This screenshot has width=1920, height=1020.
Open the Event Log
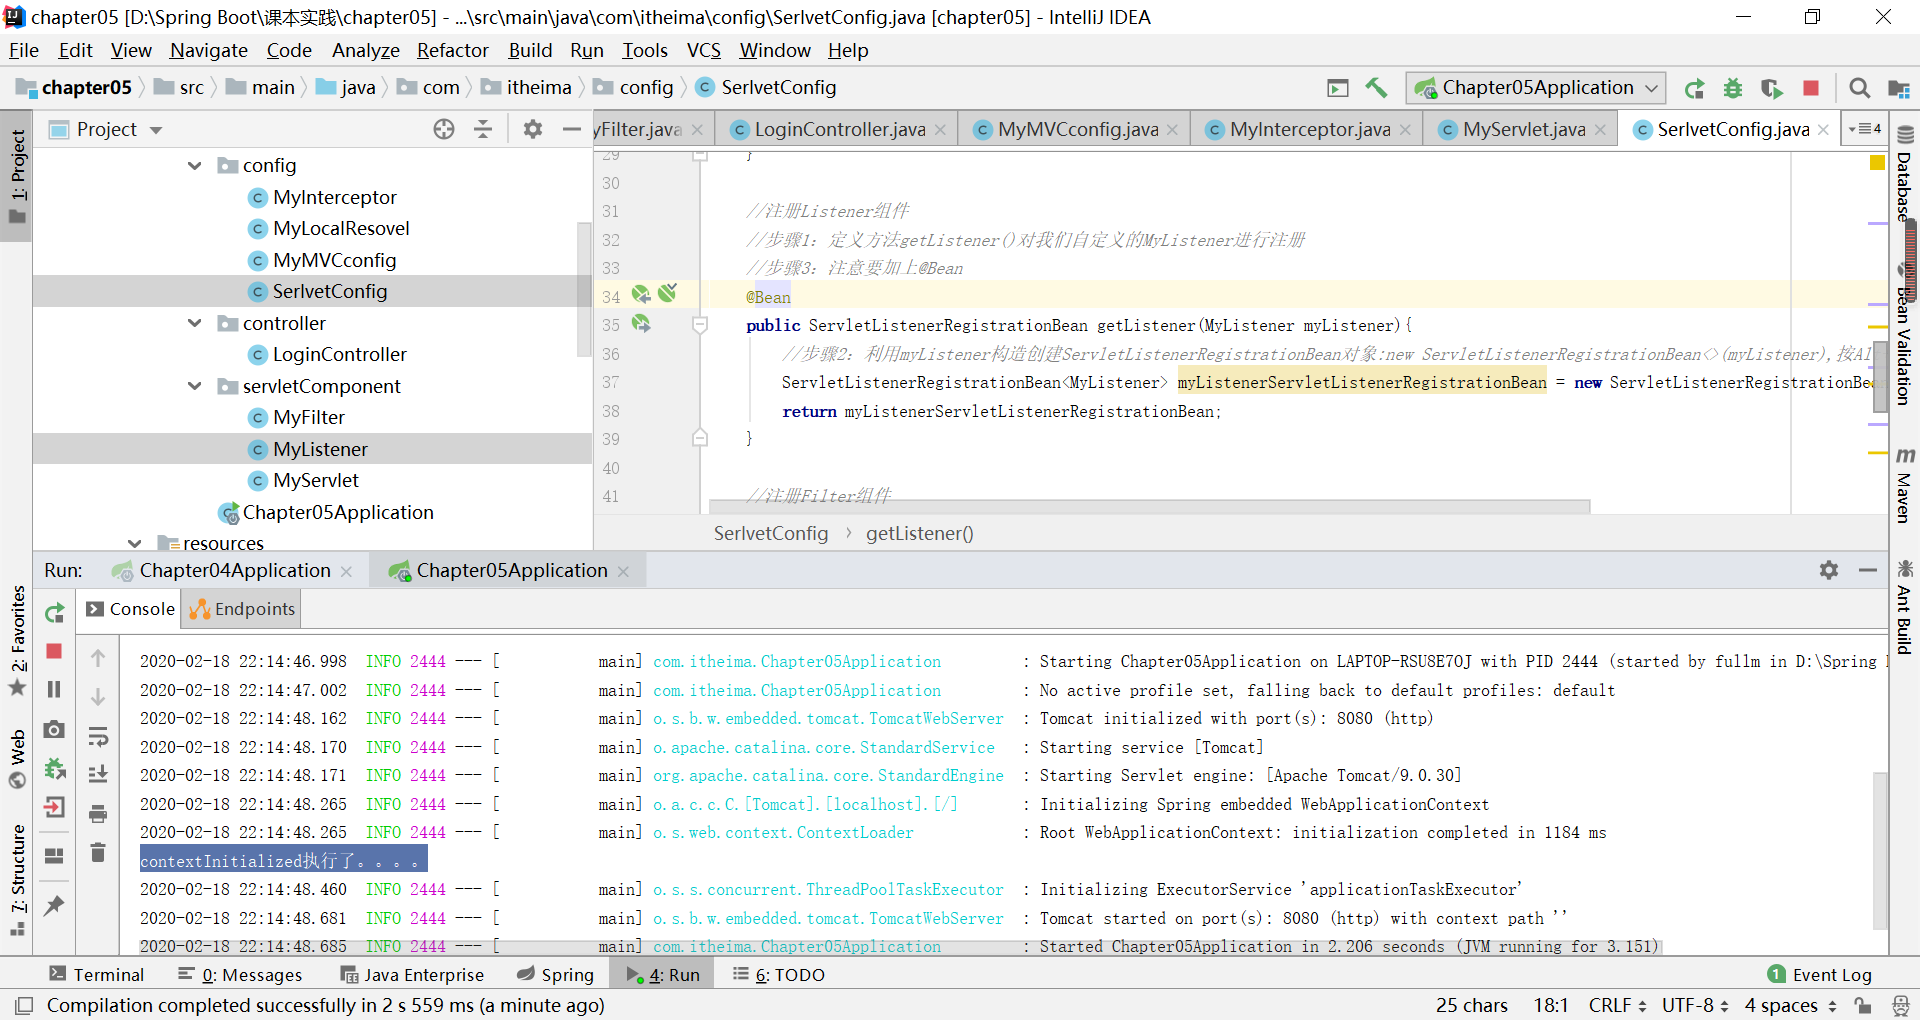(1833, 974)
